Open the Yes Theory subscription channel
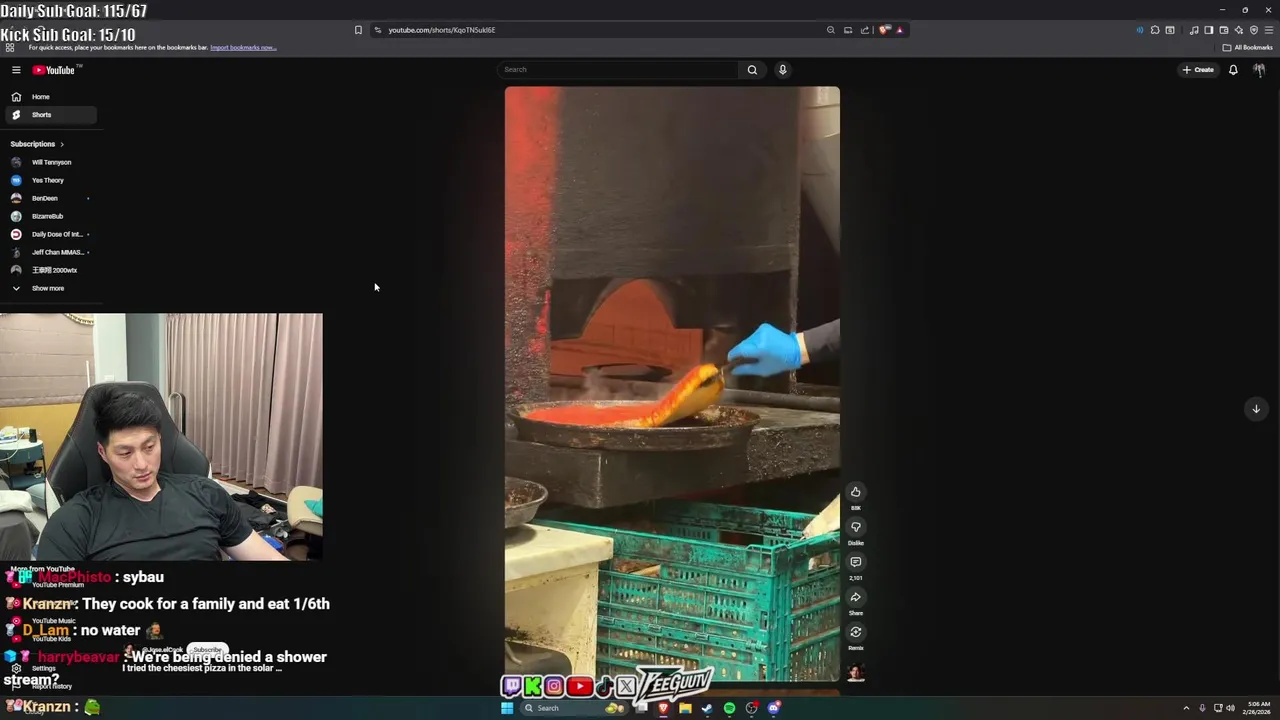This screenshot has height=720, width=1280. point(50,180)
